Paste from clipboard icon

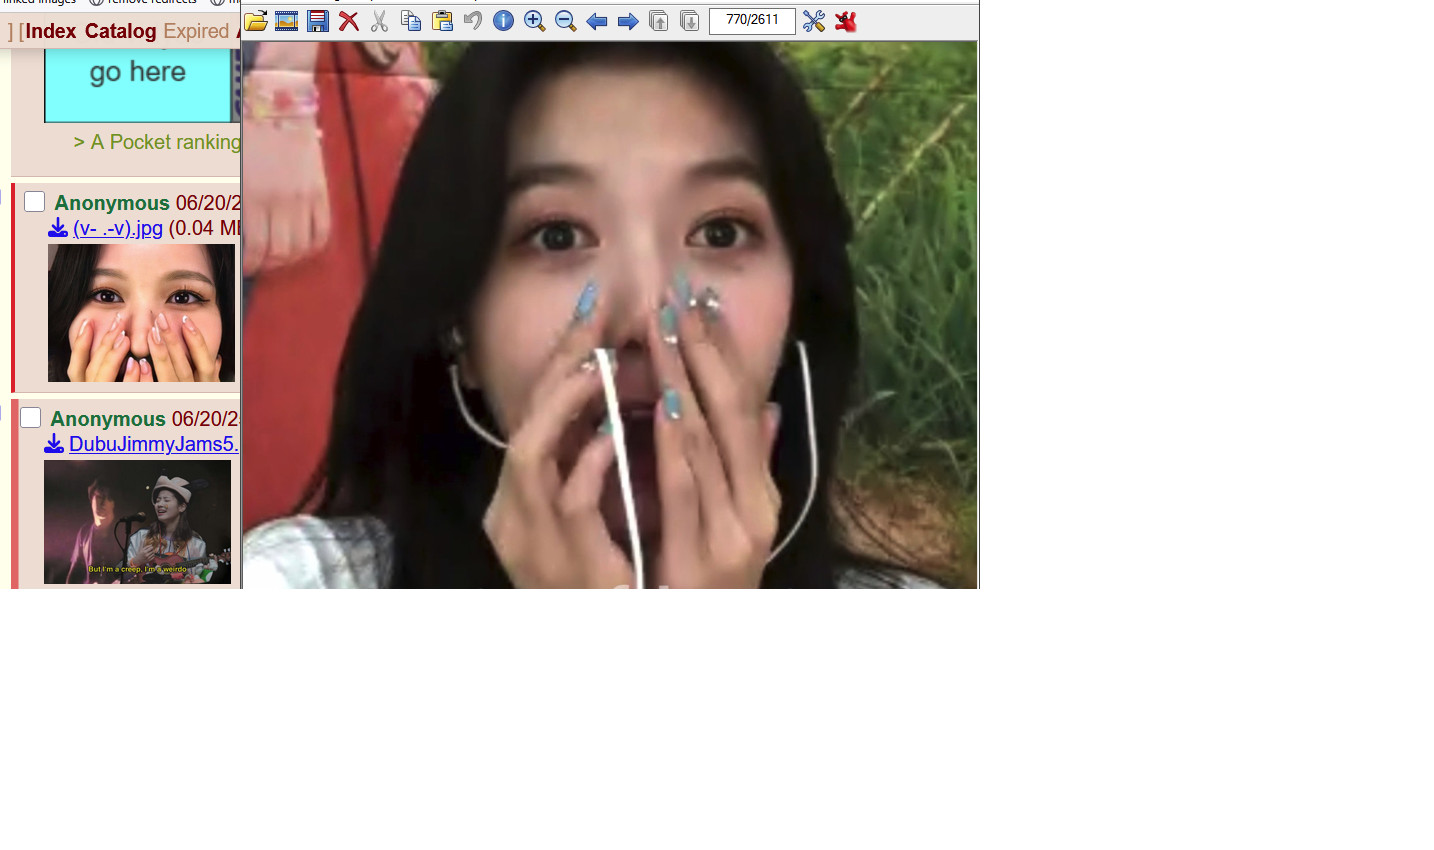[x=442, y=21]
